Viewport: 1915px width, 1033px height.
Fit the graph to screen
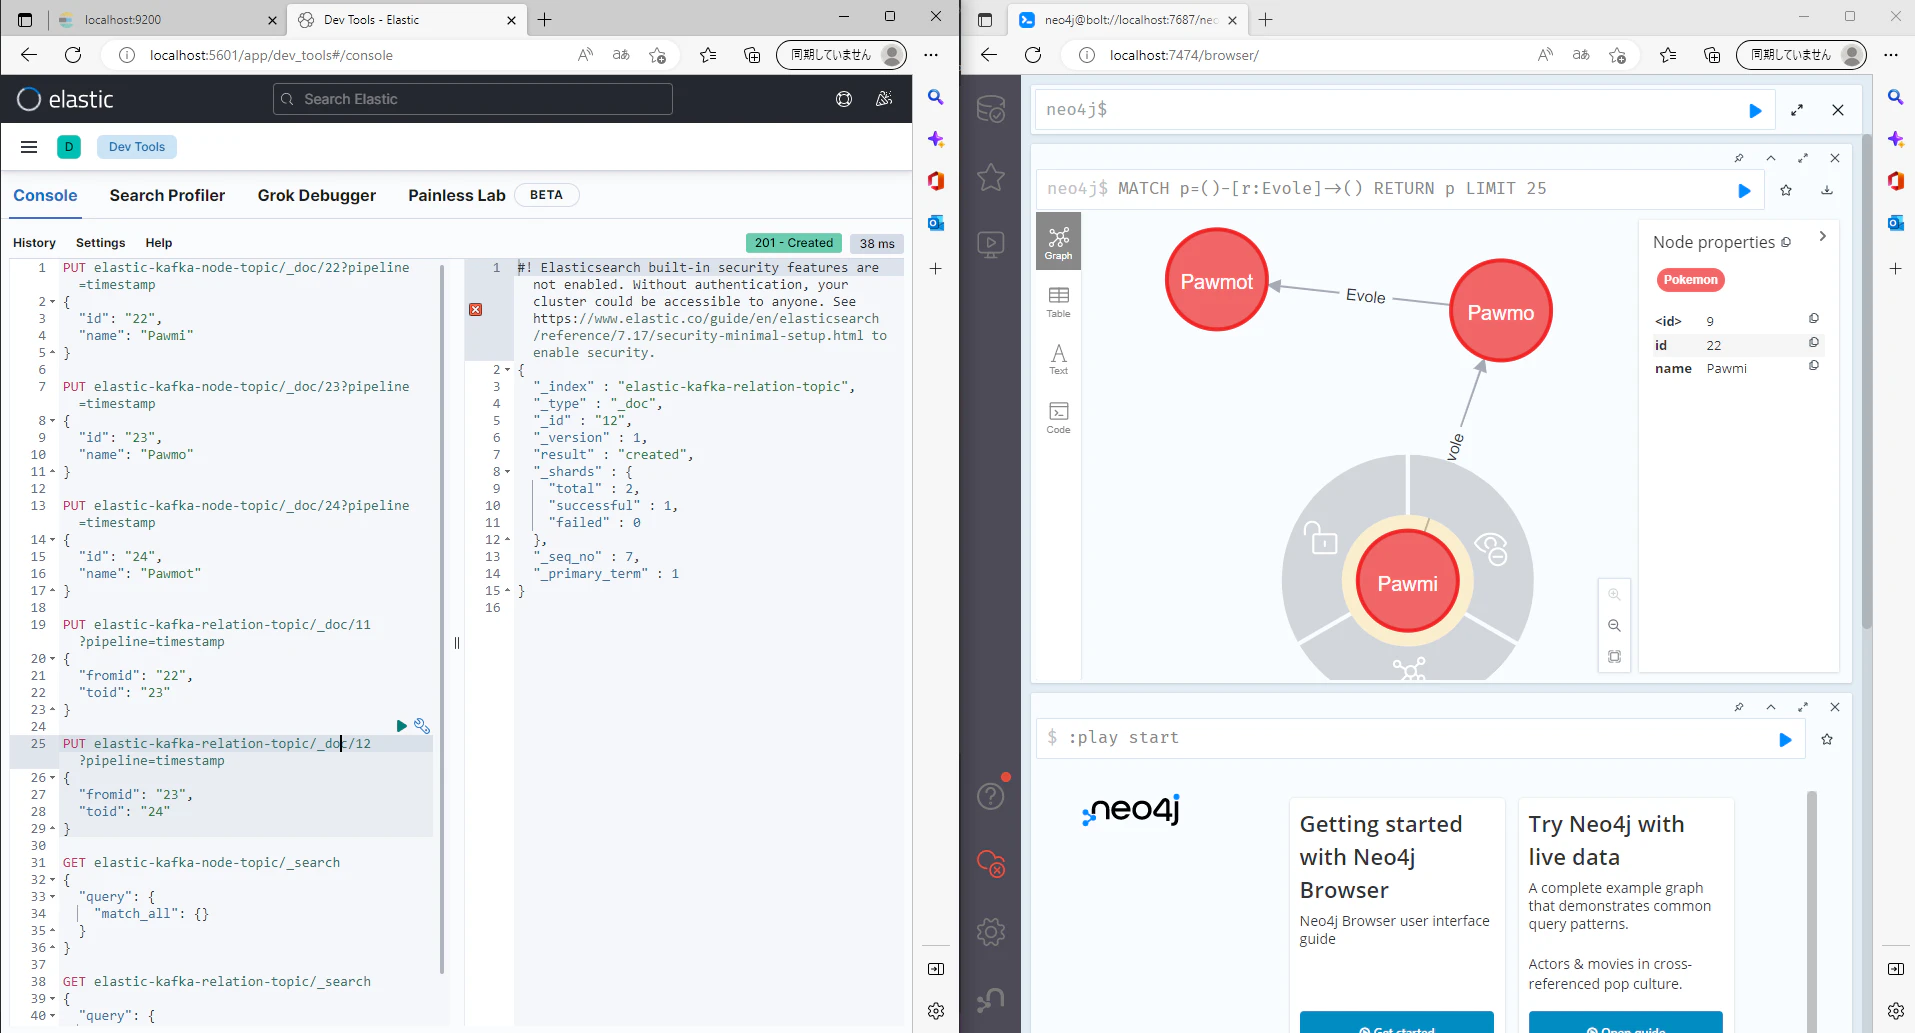[x=1614, y=657]
